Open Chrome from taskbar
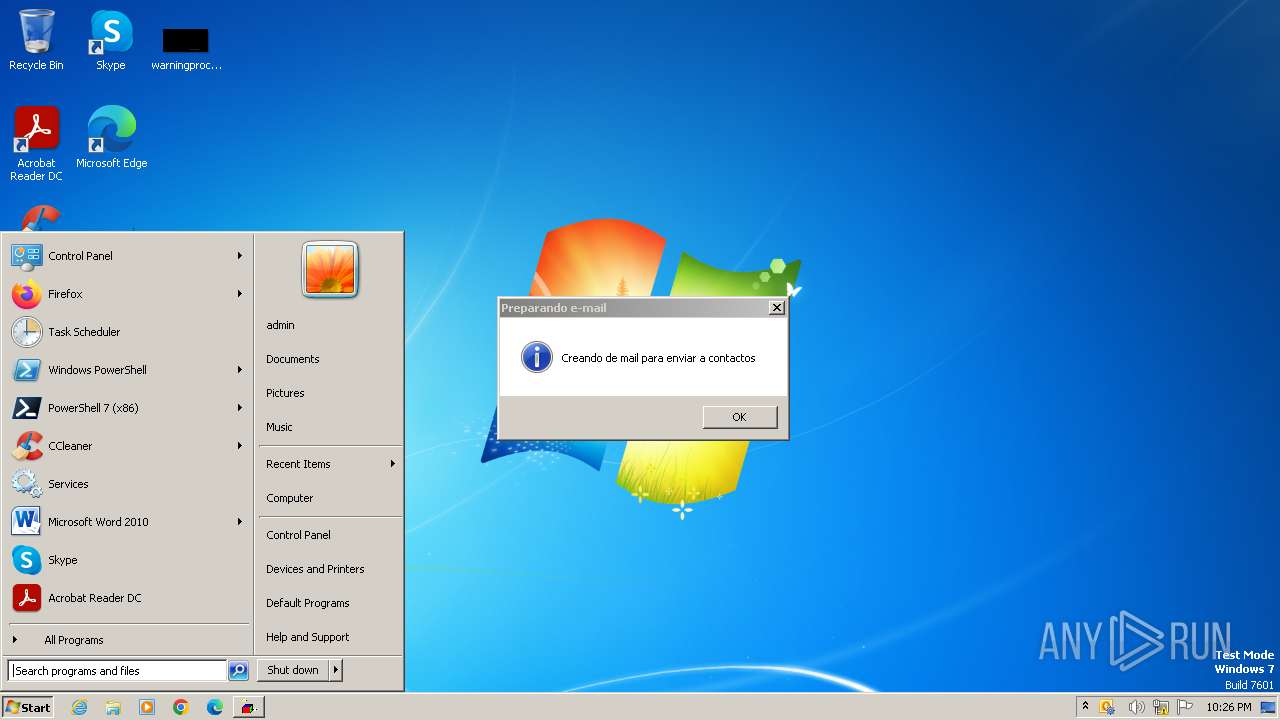This screenshot has width=1280, height=720. coord(181,707)
